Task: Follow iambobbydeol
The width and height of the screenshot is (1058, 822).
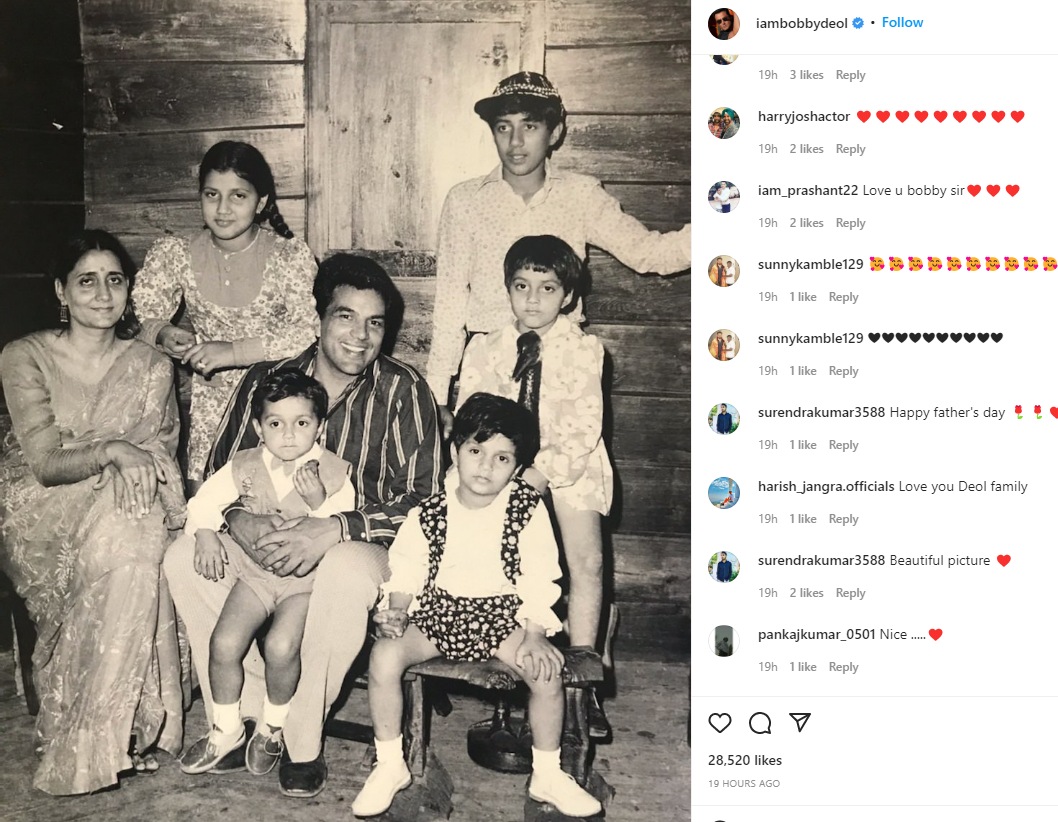Action: pos(902,22)
